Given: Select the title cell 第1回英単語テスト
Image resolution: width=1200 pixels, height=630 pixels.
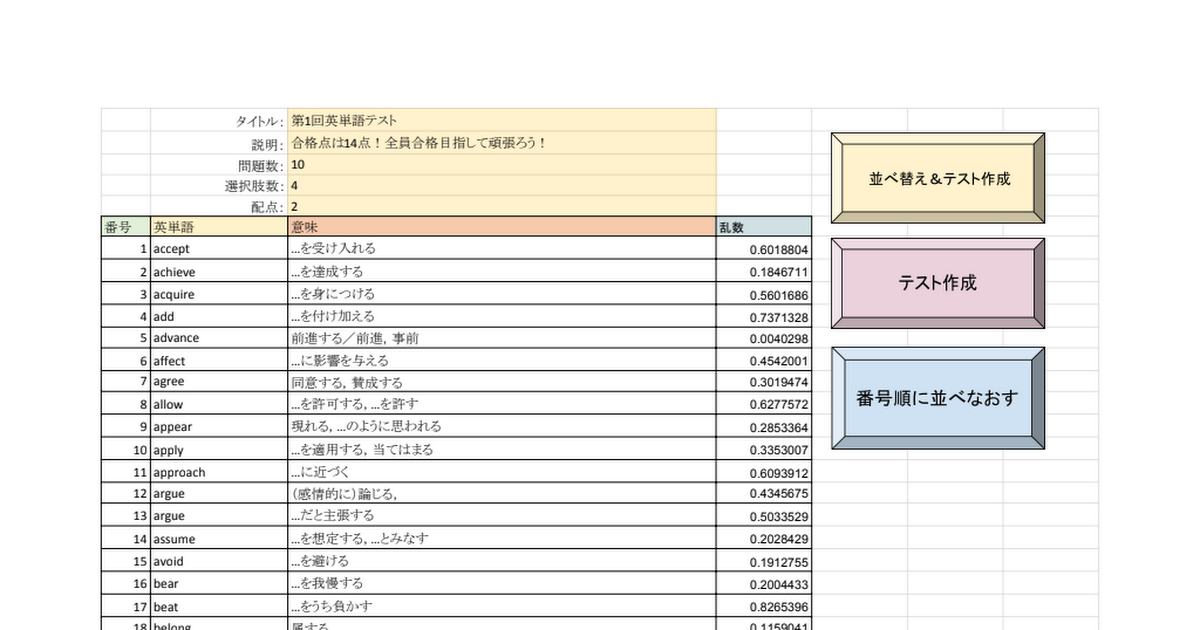Looking at the screenshot, I should pos(502,120).
